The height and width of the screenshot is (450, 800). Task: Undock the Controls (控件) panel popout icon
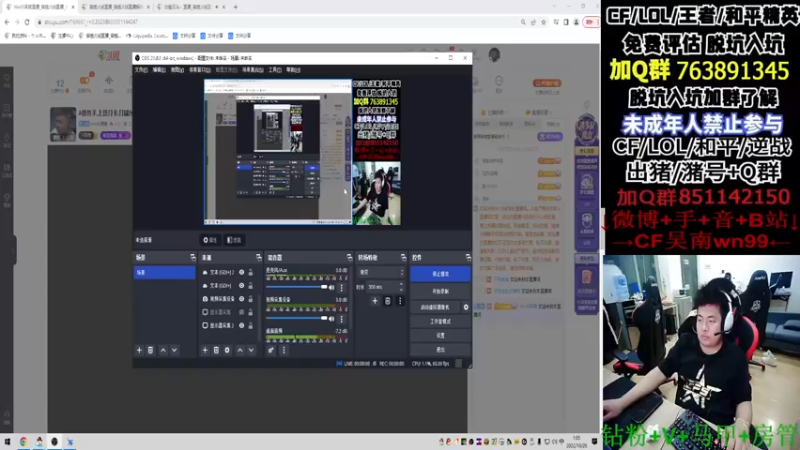(x=468, y=258)
